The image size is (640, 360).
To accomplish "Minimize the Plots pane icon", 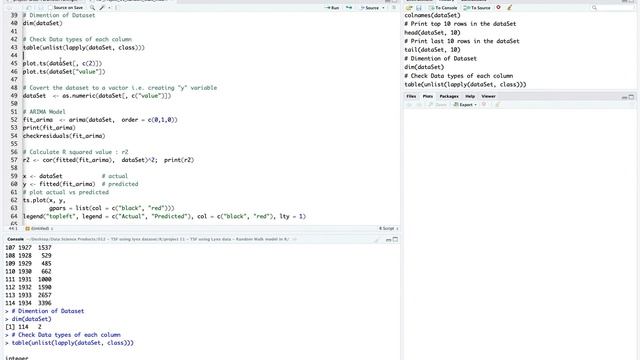I will click(624, 97).
